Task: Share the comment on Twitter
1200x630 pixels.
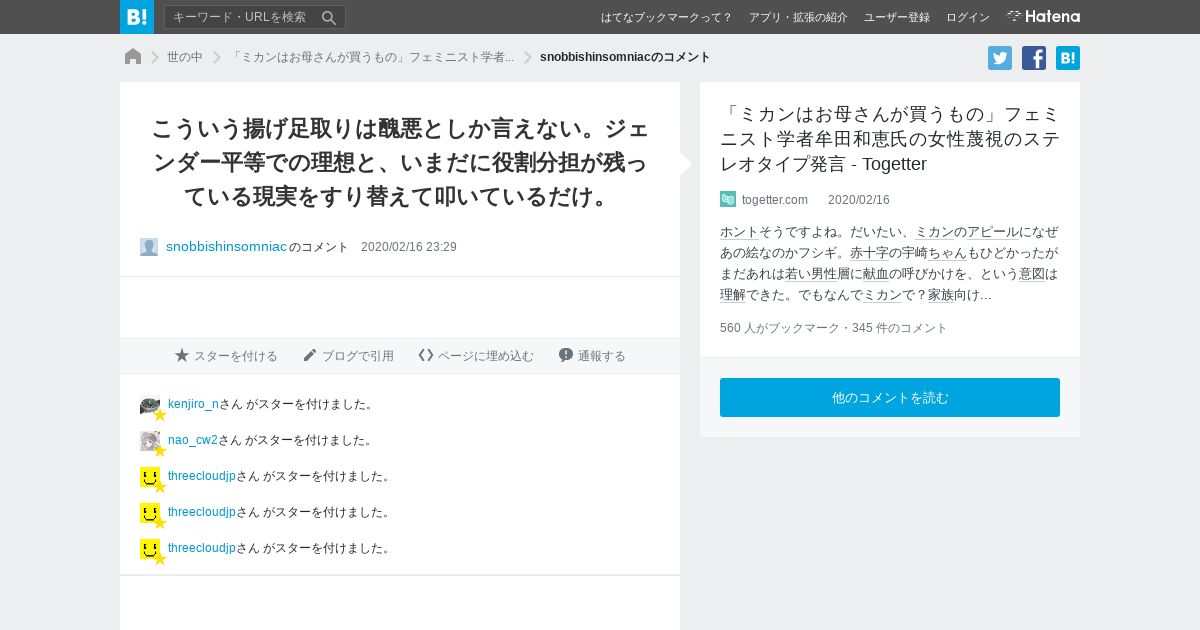Action: 1000,58
